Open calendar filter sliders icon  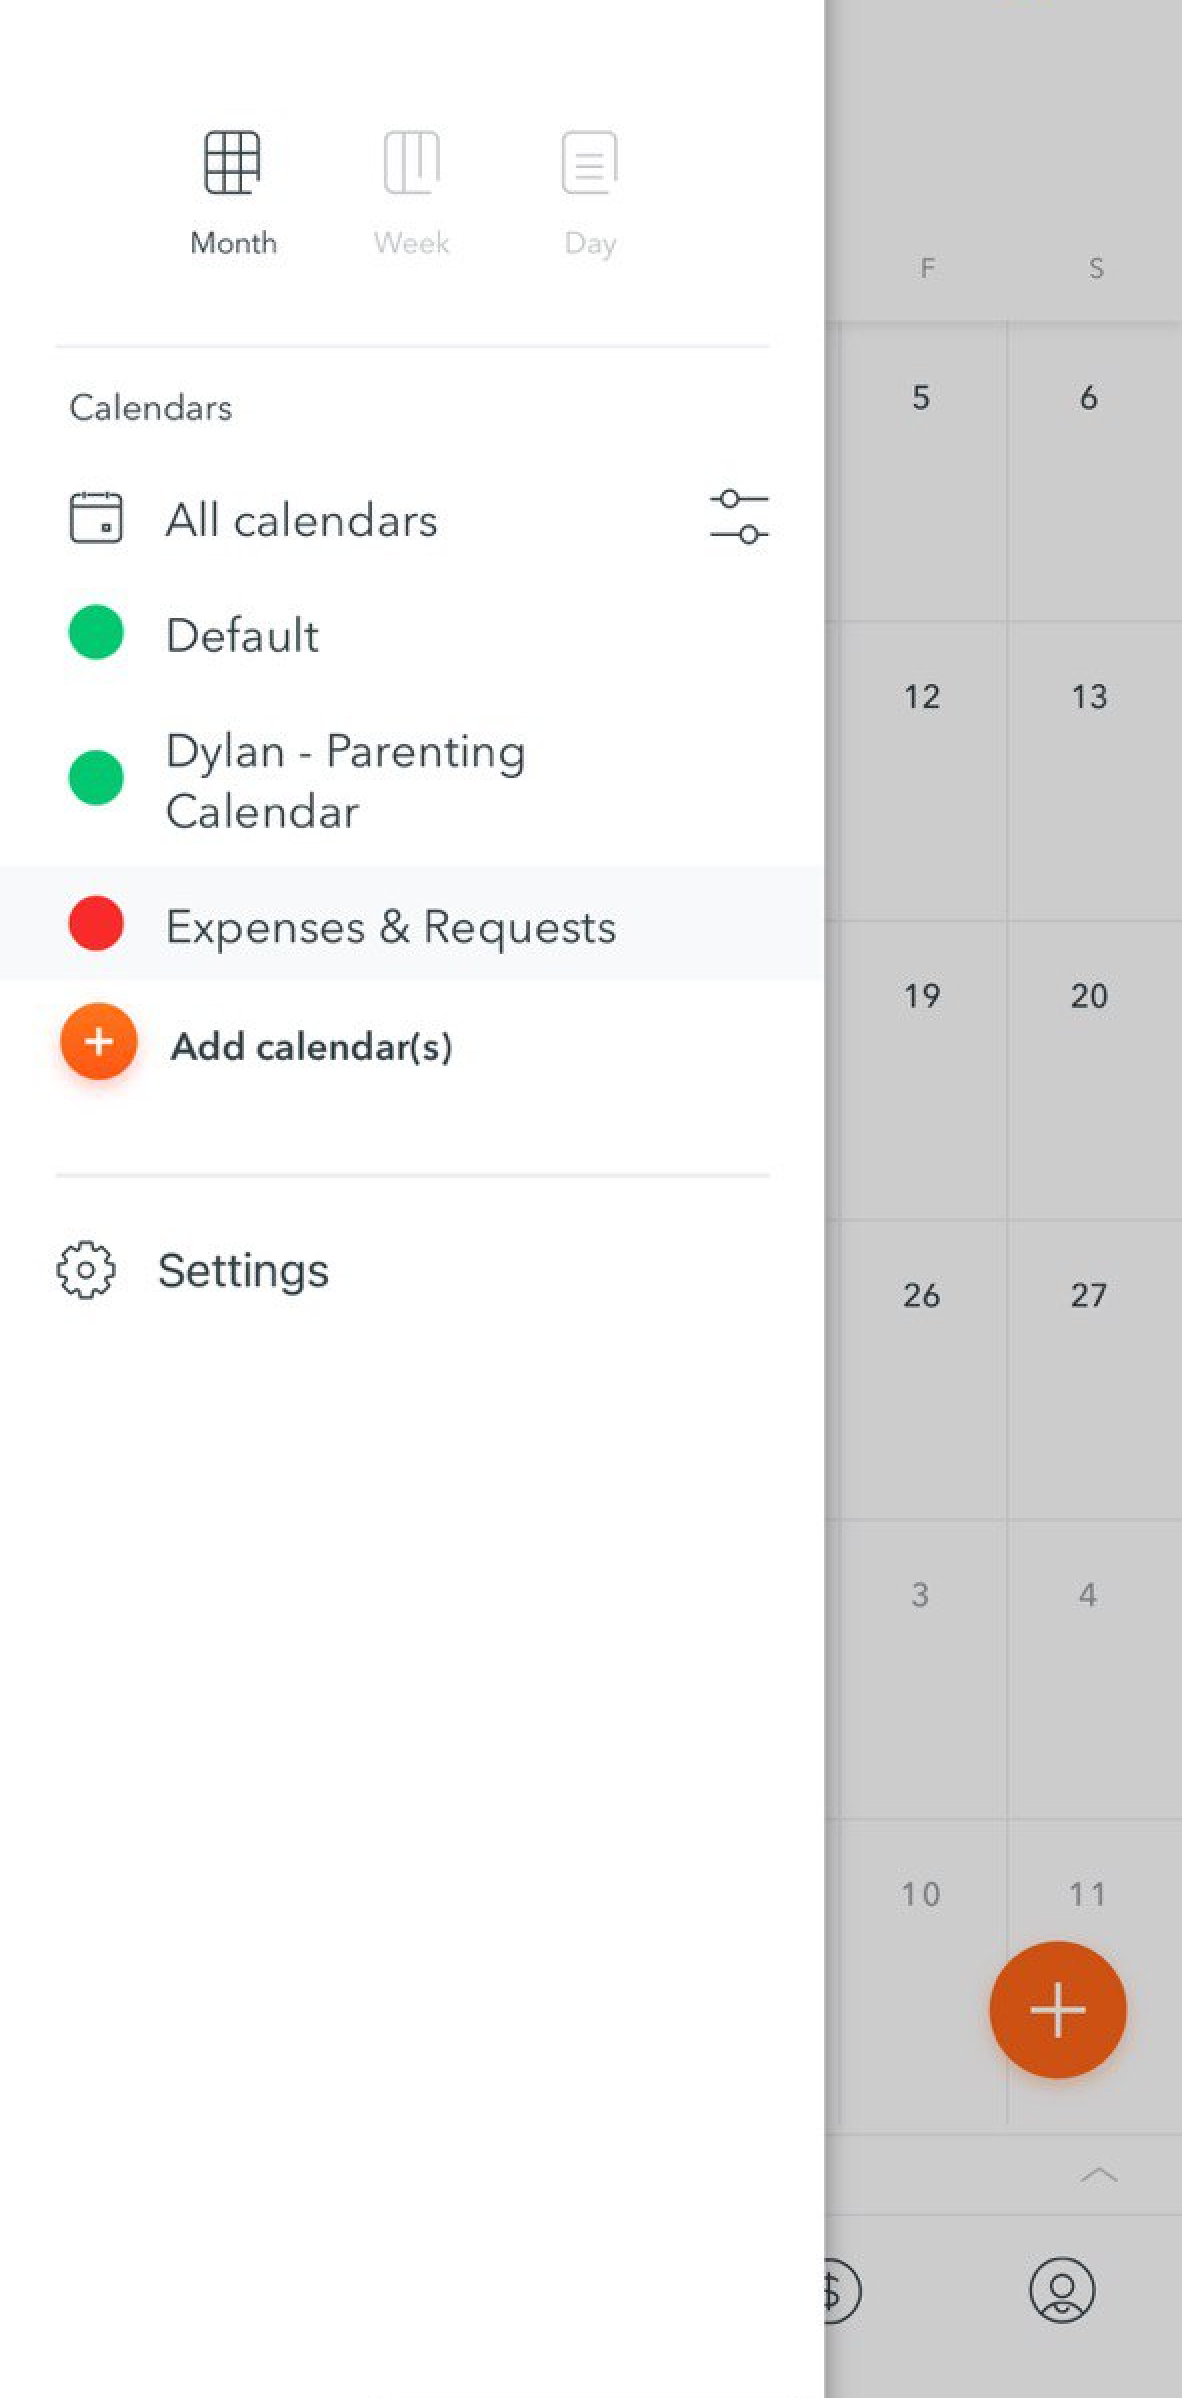(x=739, y=517)
